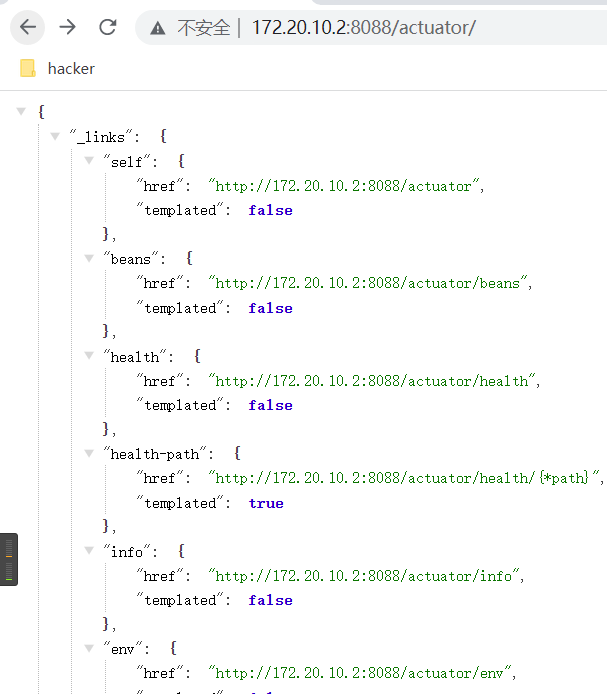Collapse the "health-path" node

89,453
